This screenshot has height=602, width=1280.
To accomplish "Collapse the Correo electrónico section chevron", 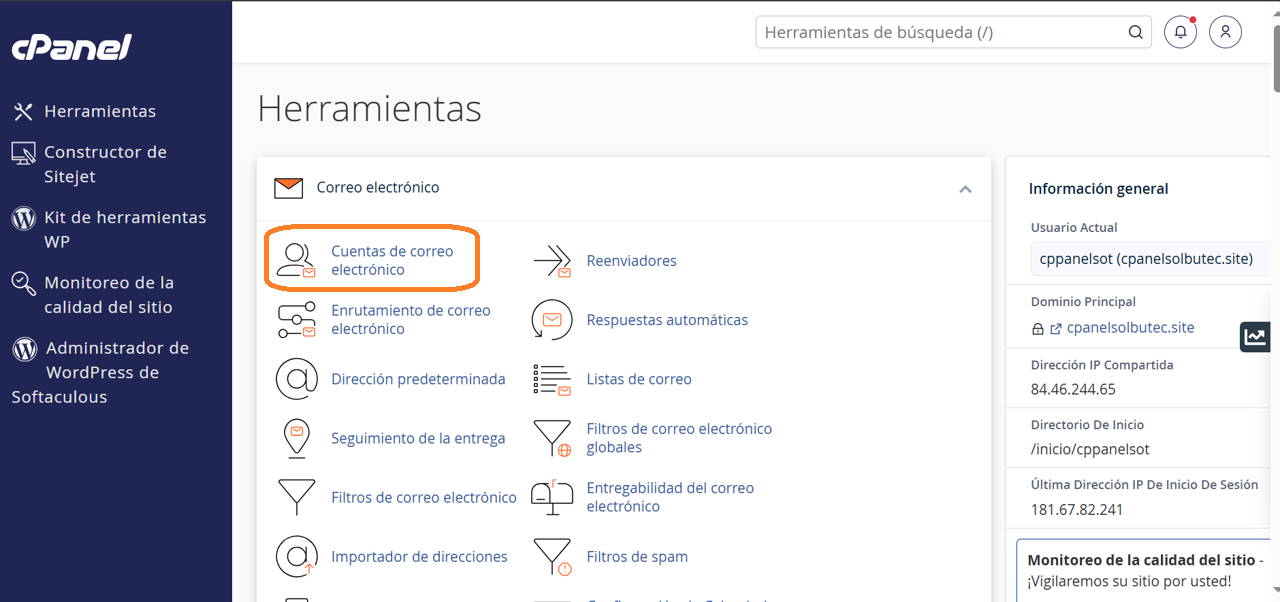I will pyautogui.click(x=965, y=189).
